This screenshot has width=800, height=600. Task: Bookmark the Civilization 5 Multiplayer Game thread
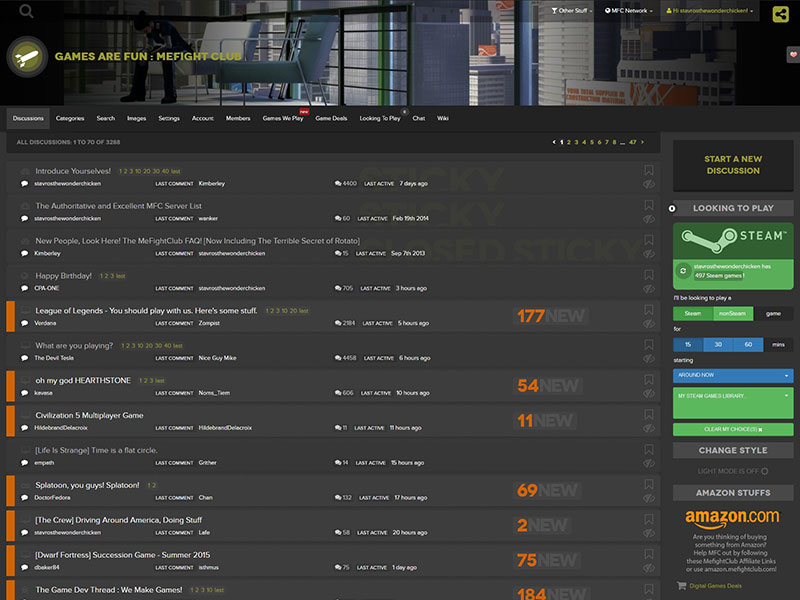(x=648, y=414)
